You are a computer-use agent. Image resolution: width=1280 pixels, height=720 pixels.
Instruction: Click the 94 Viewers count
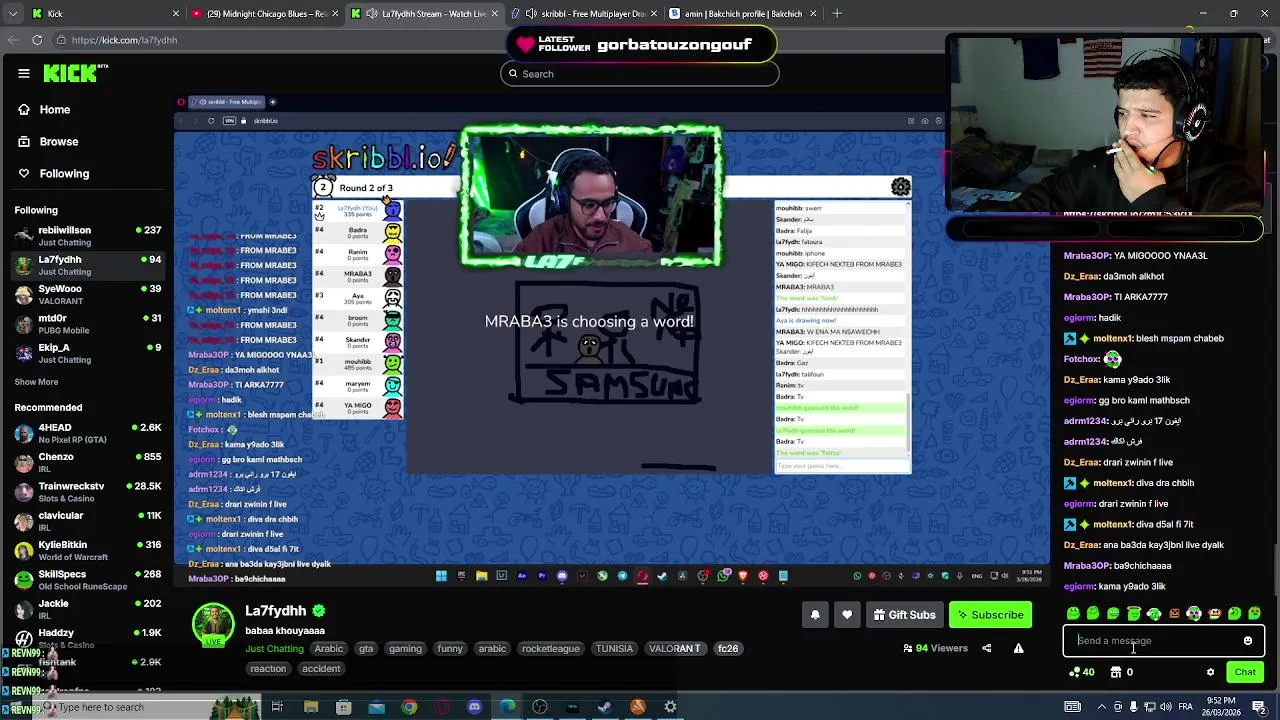coord(935,648)
